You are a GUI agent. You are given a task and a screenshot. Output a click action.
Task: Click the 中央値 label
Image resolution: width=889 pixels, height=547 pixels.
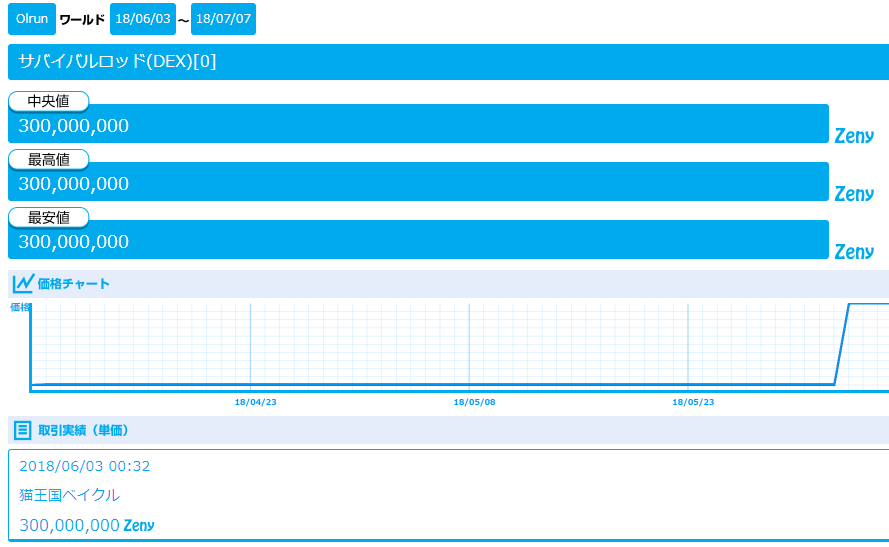(x=49, y=101)
